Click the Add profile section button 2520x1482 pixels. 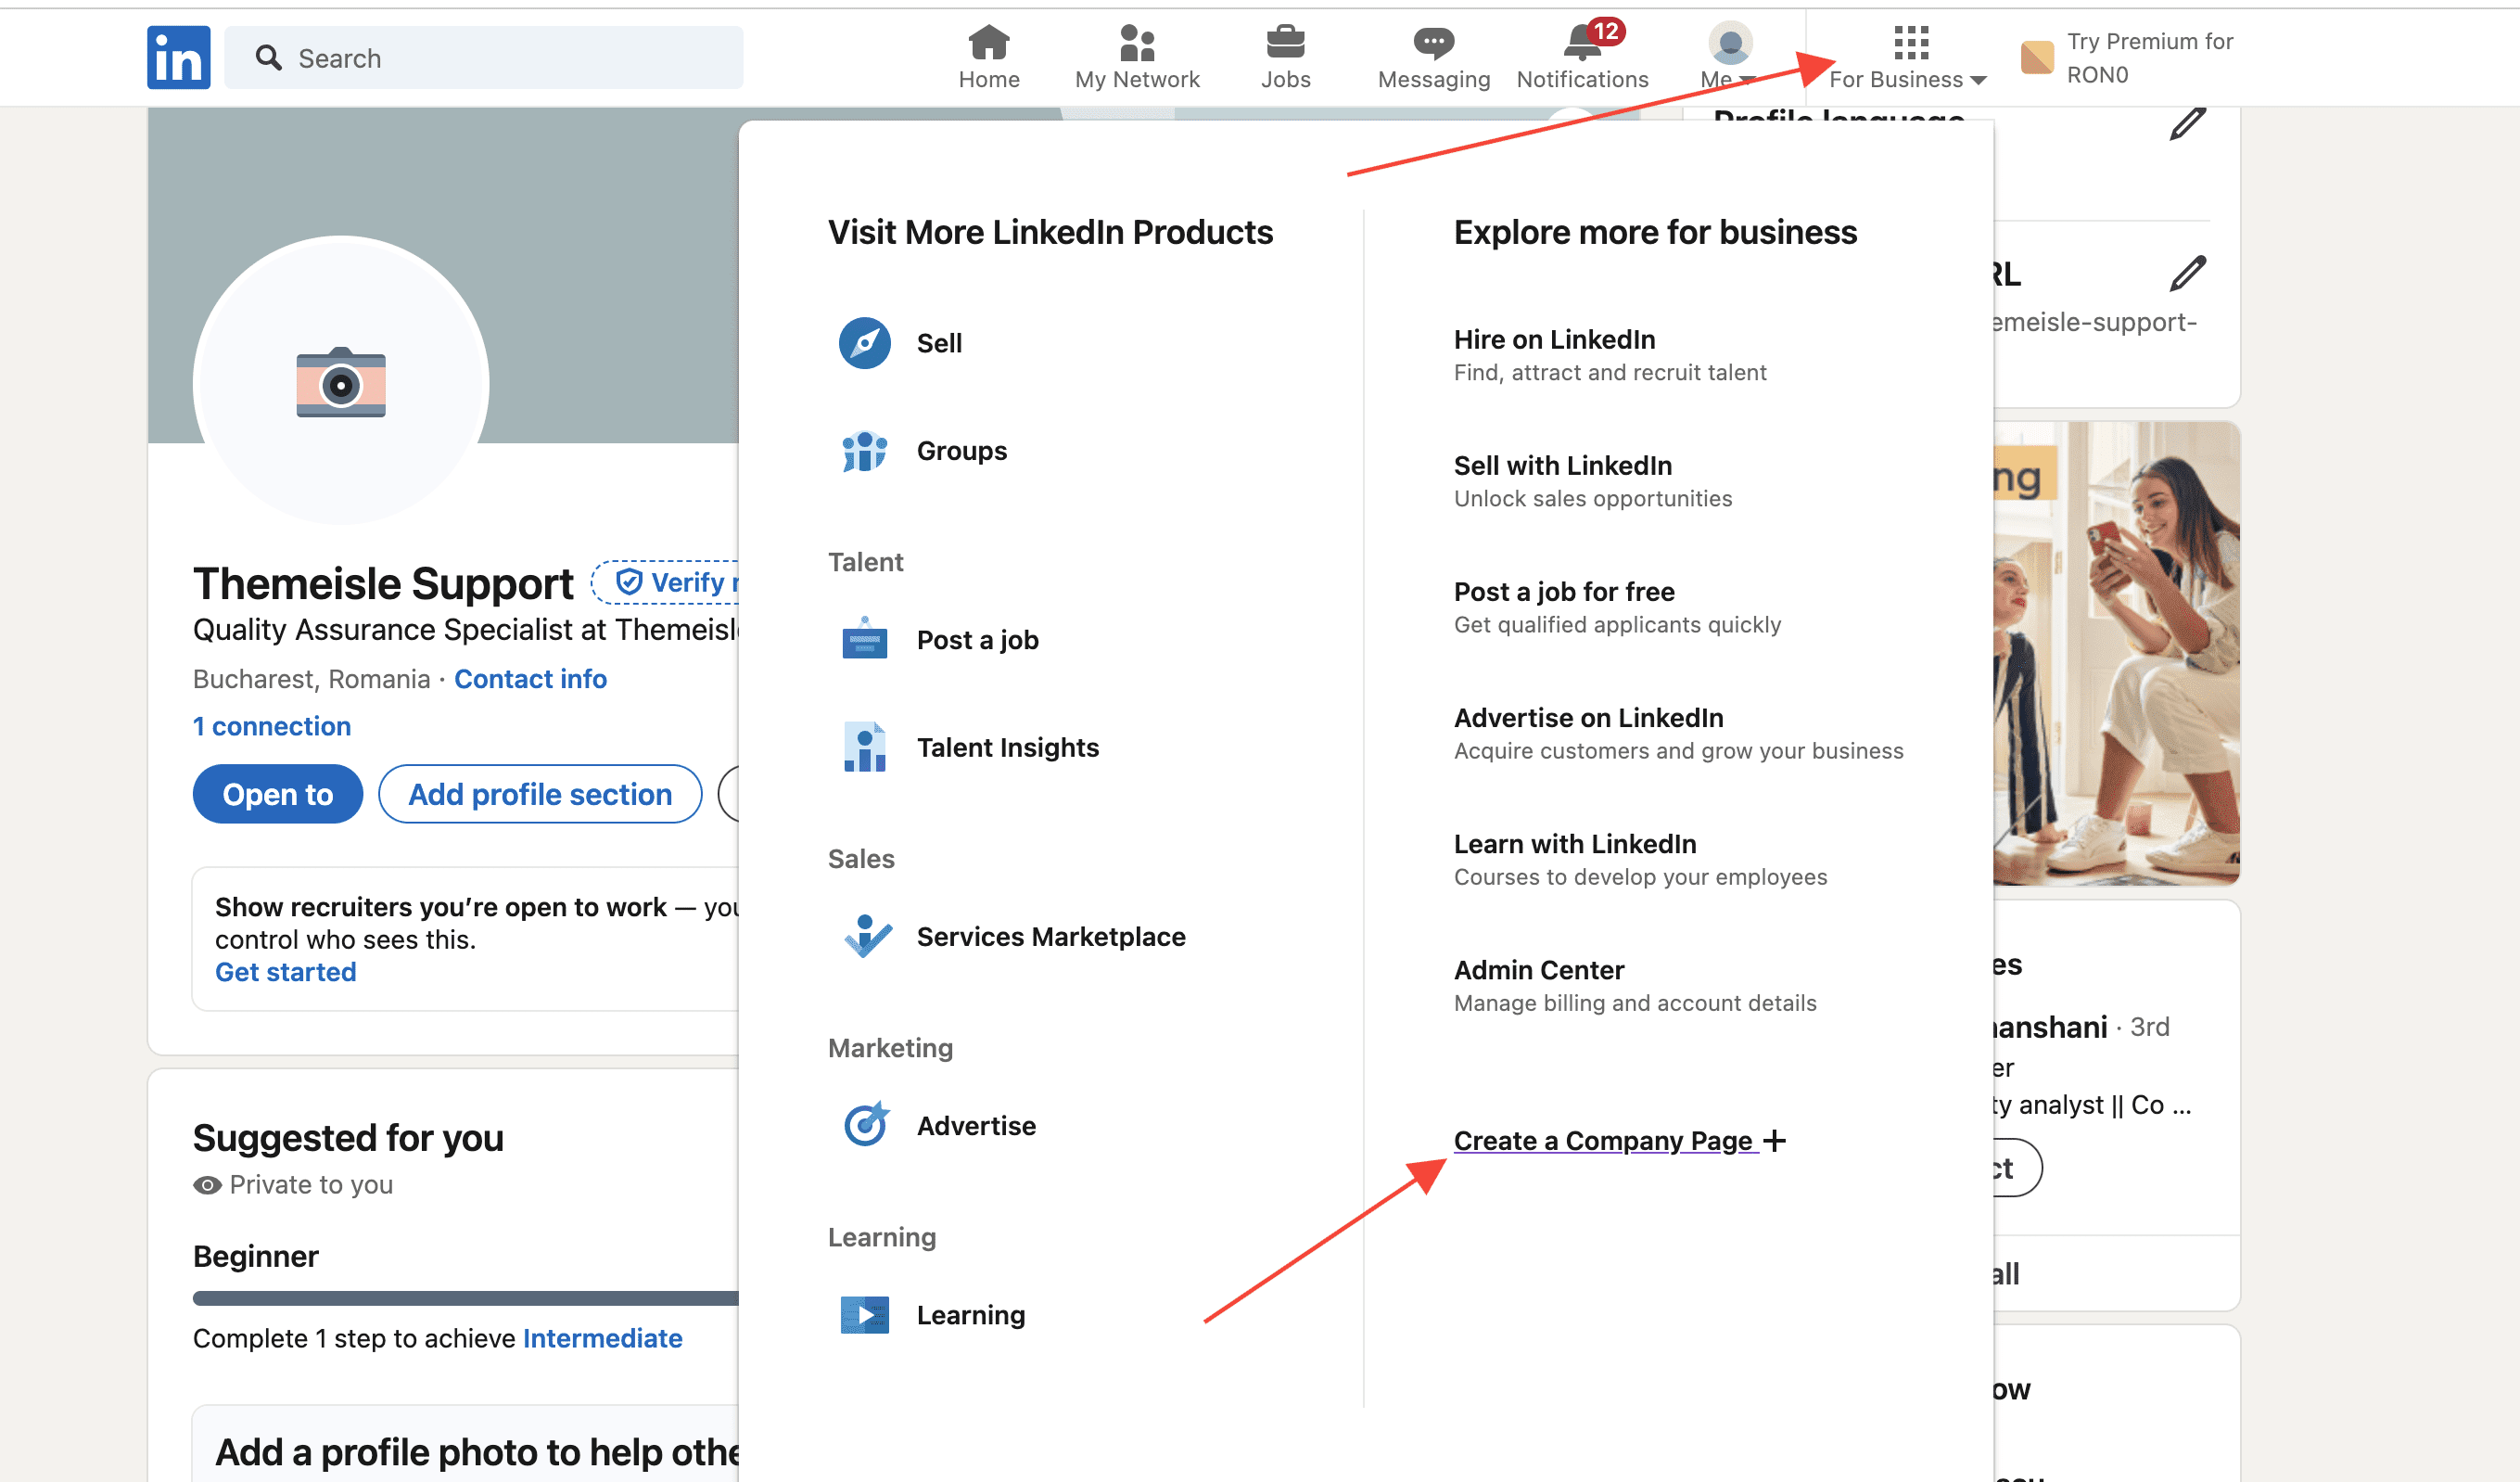click(x=540, y=794)
